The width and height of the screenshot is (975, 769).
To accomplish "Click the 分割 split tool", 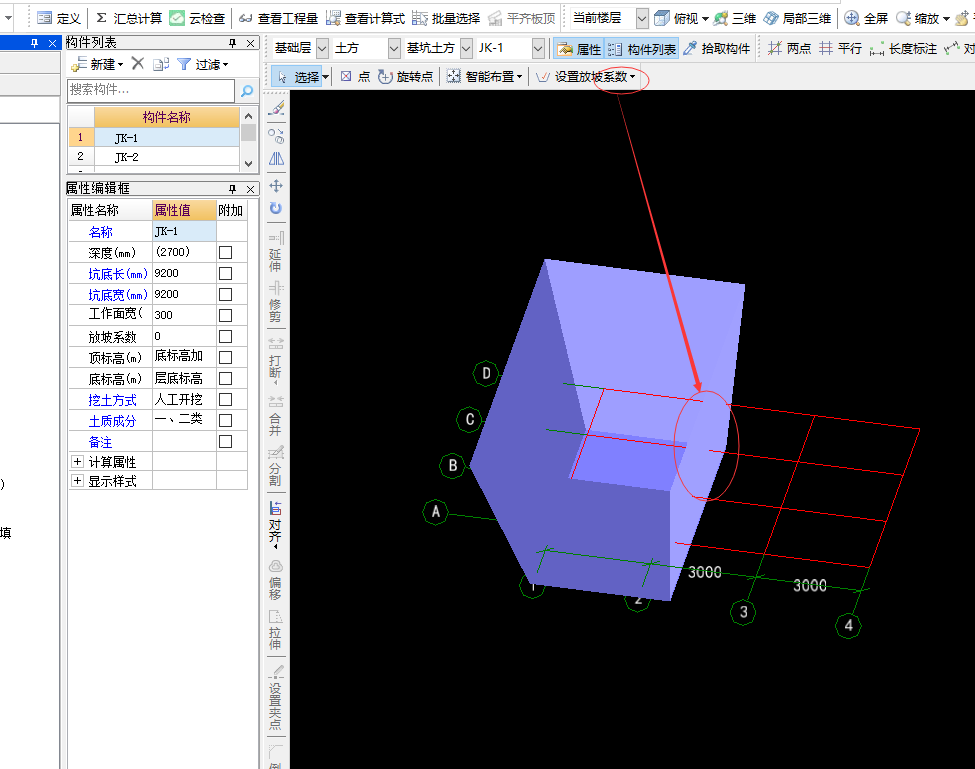I will point(275,466).
